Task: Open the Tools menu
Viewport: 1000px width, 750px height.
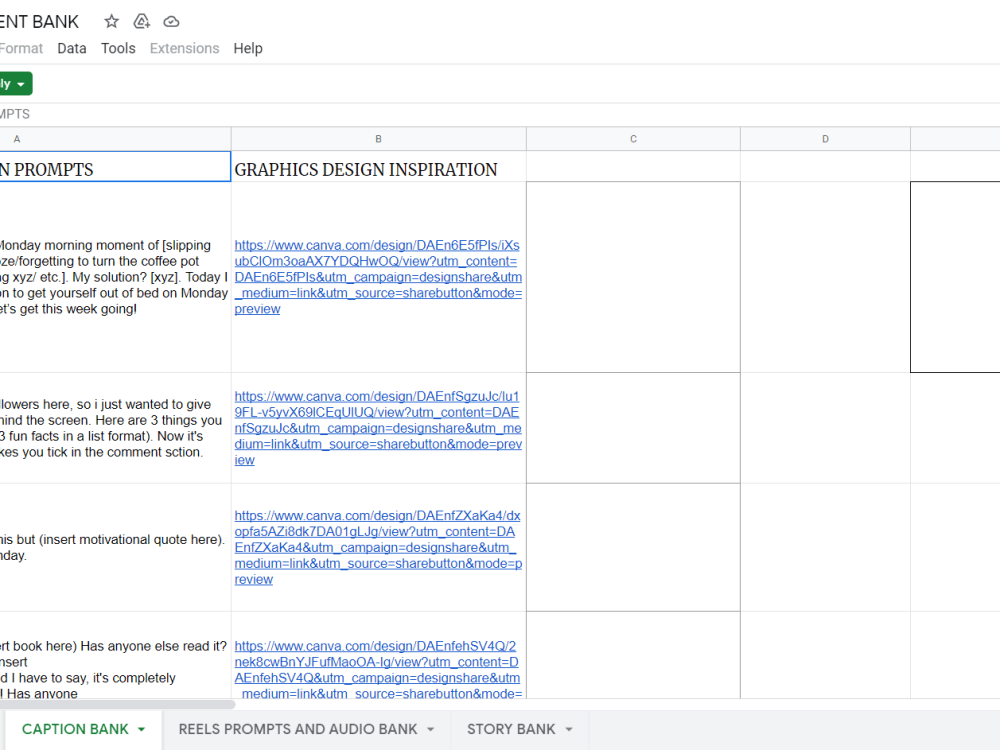Action: [x=118, y=48]
